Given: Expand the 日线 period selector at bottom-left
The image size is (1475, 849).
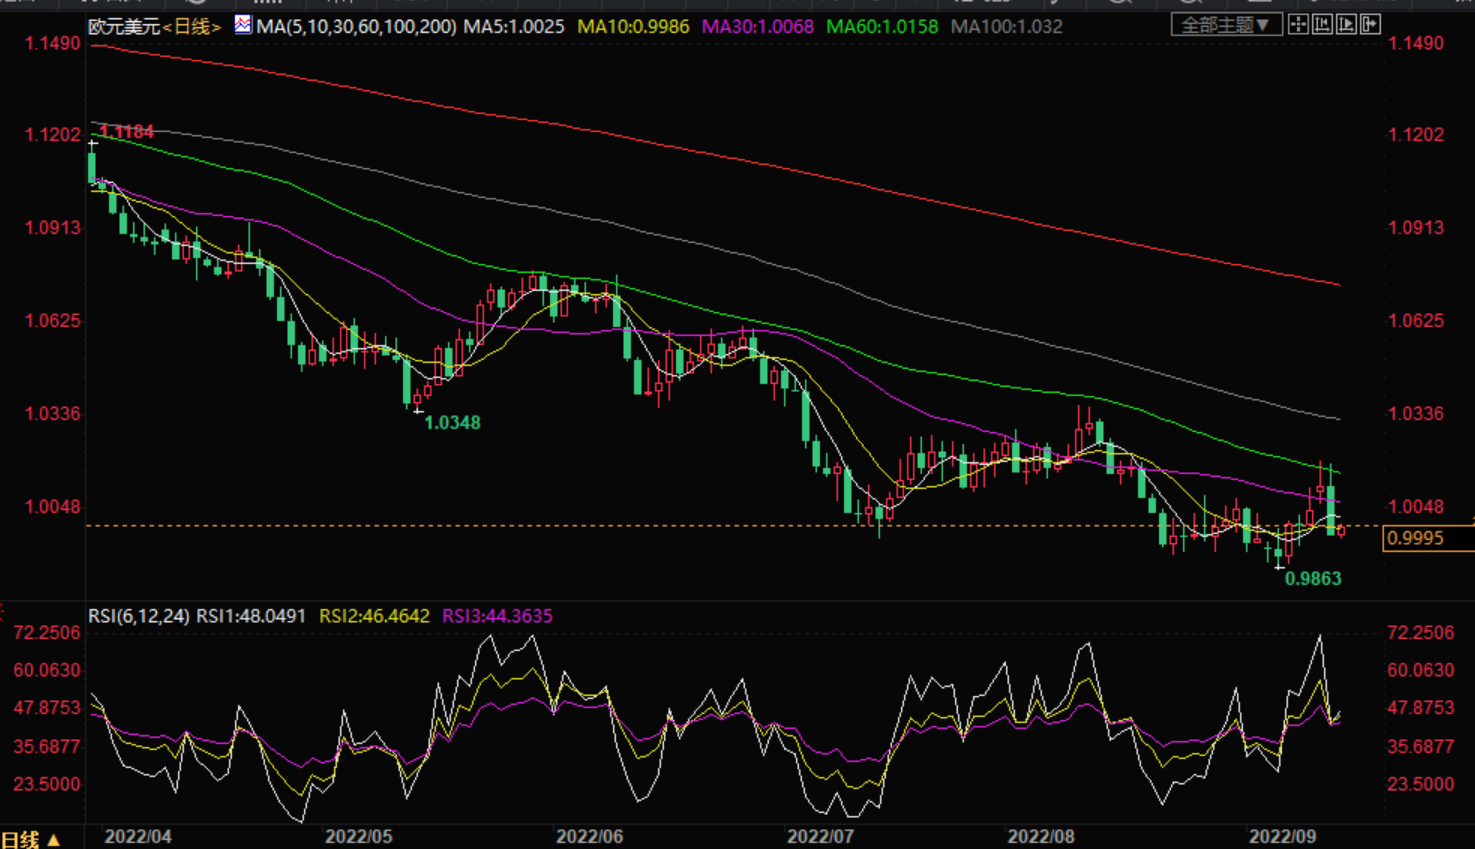Looking at the screenshot, I should point(31,839).
